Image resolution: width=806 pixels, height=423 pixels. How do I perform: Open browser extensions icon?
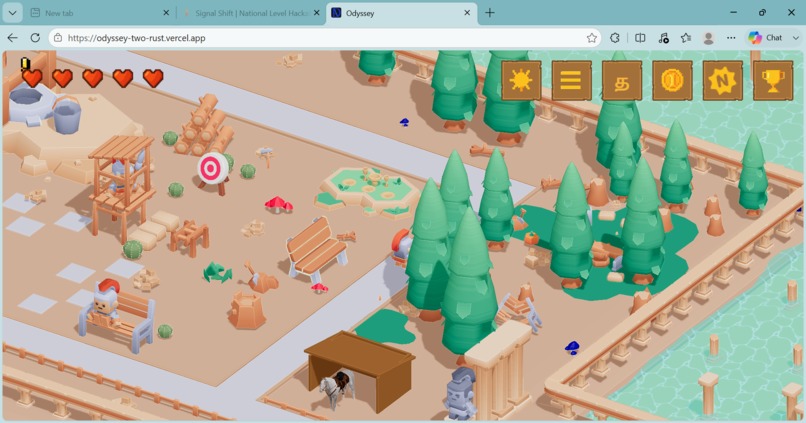coord(615,38)
